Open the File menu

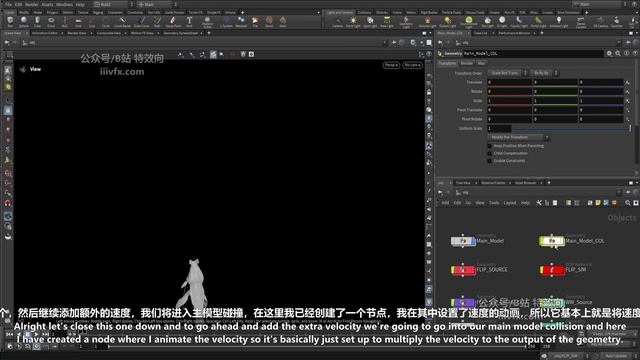coord(8,4)
